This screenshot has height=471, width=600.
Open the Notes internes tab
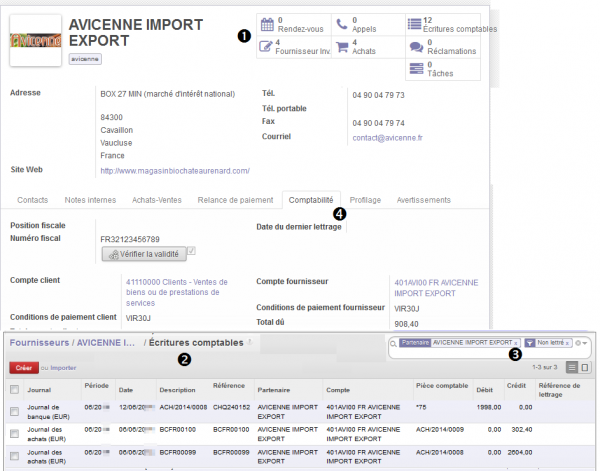pyautogui.click(x=90, y=200)
